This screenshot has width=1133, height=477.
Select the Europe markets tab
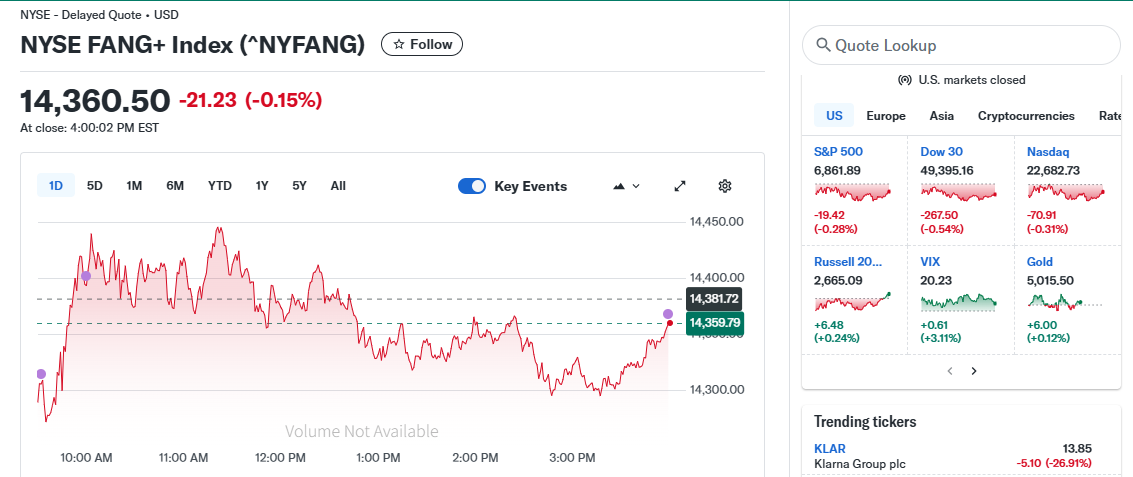tap(885, 116)
